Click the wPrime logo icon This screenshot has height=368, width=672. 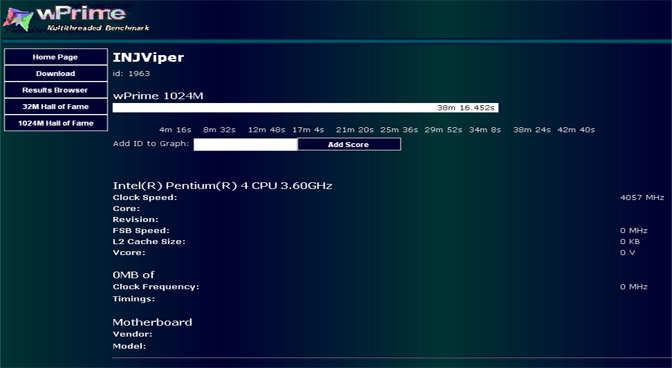pyautogui.click(x=18, y=19)
